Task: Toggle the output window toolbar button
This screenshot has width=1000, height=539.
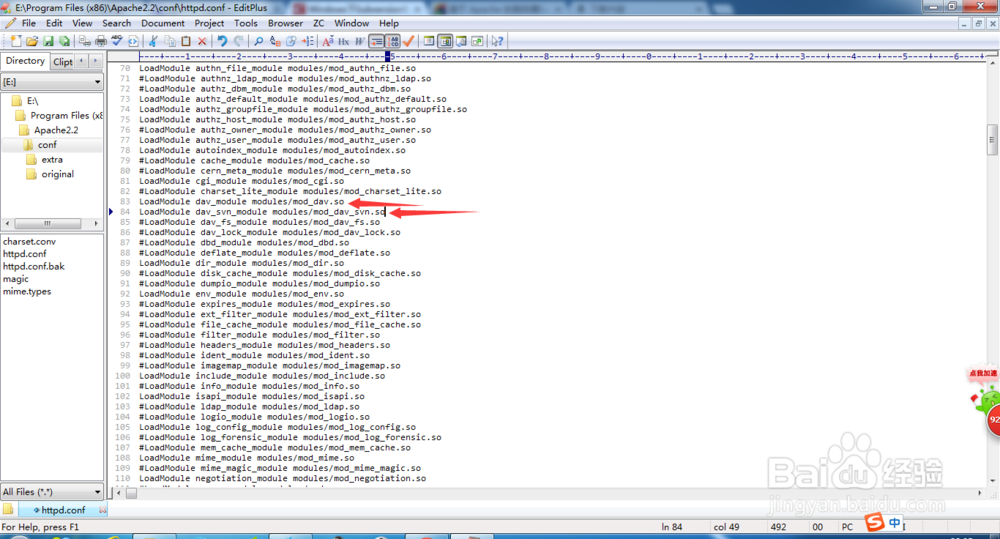Action: [x=461, y=41]
